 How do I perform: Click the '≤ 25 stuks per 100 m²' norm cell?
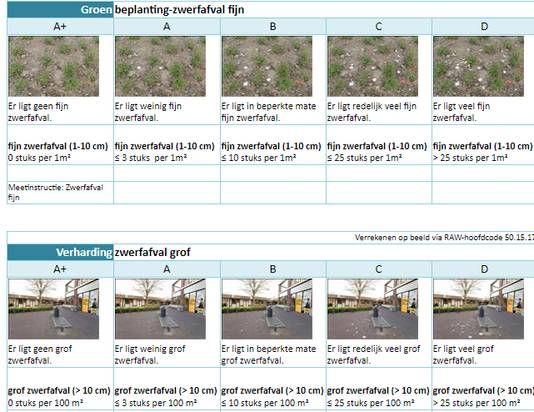tap(379, 389)
